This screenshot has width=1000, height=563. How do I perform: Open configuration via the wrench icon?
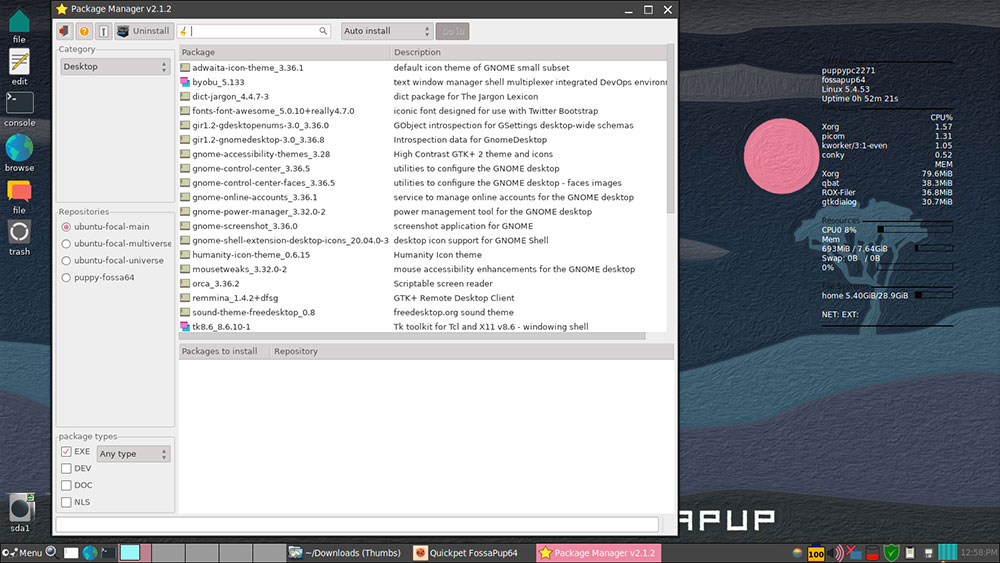[104, 31]
